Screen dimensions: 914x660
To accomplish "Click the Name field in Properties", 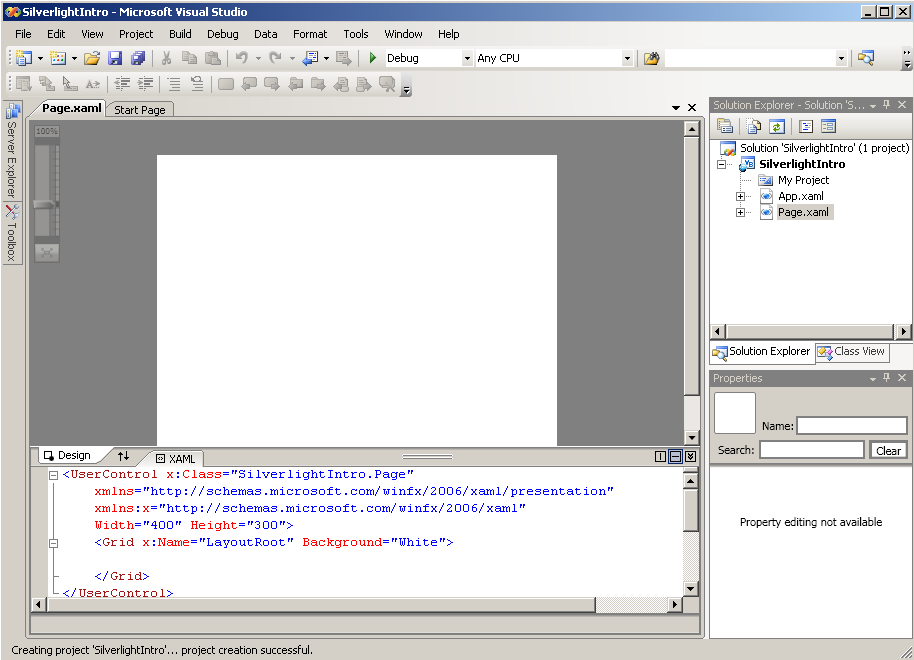I will (852, 426).
